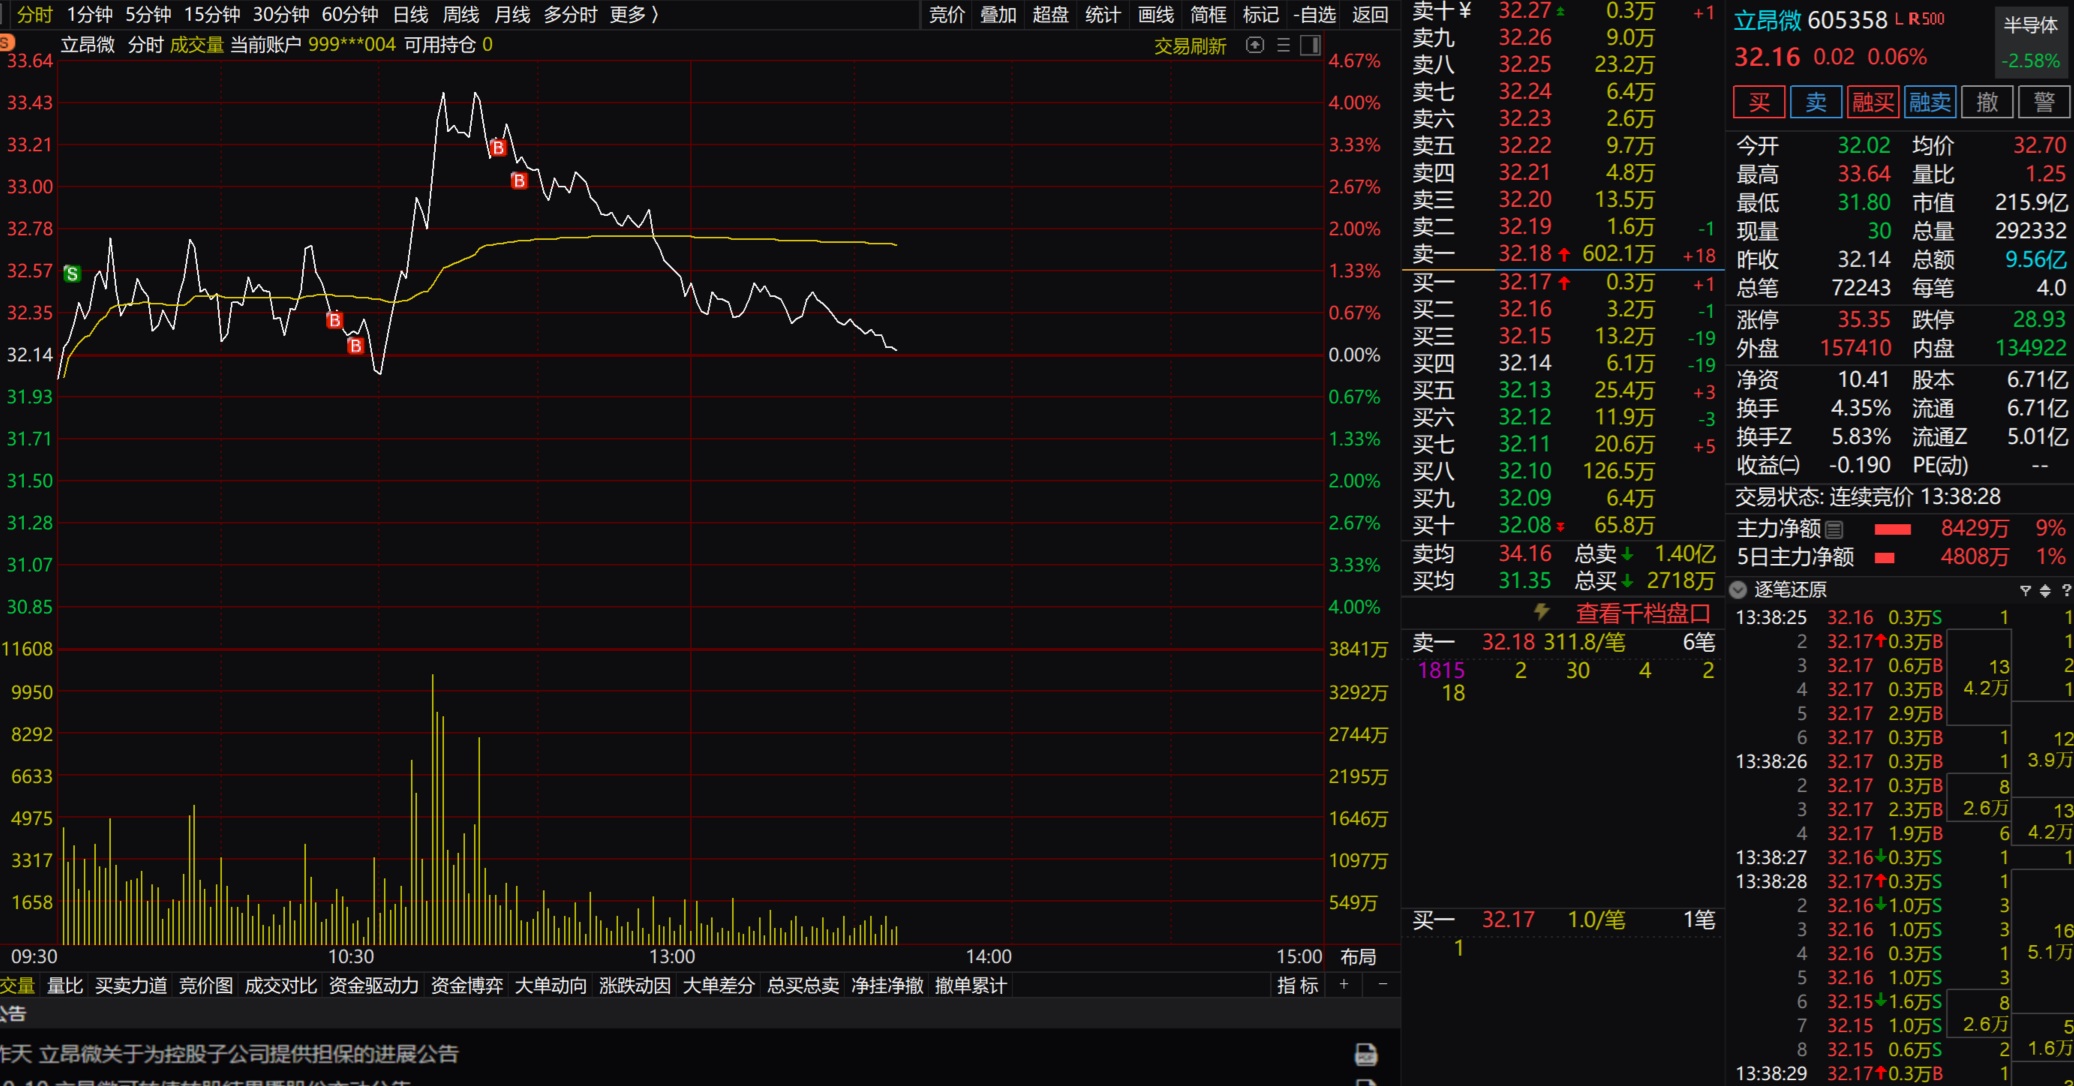Open the PDF icon for the 担保 announcement
The height and width of the screenshot is (1086, 2074).
[1365, 1054]
